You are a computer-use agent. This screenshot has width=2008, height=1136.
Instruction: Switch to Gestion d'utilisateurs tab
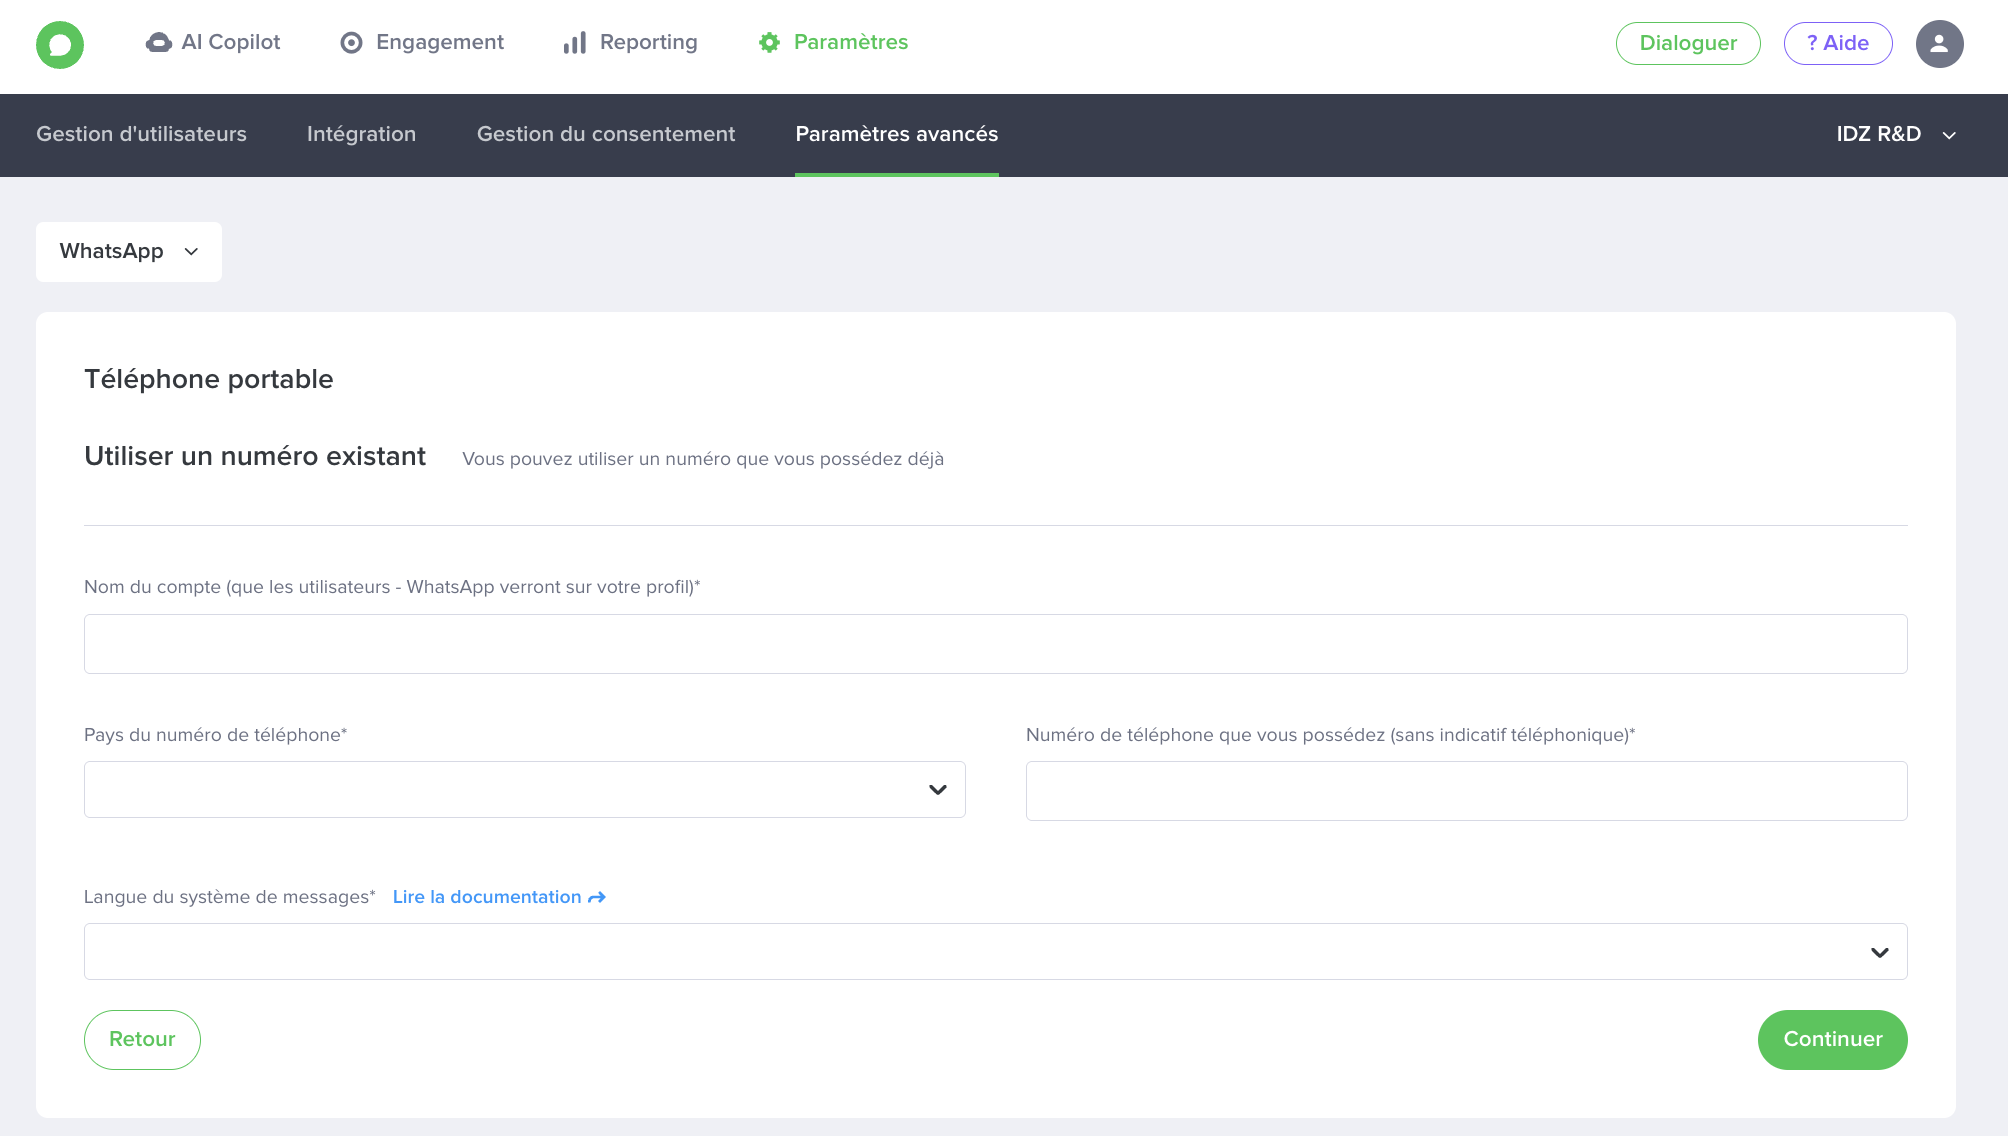pyautogui.click(x=141, y=134)
